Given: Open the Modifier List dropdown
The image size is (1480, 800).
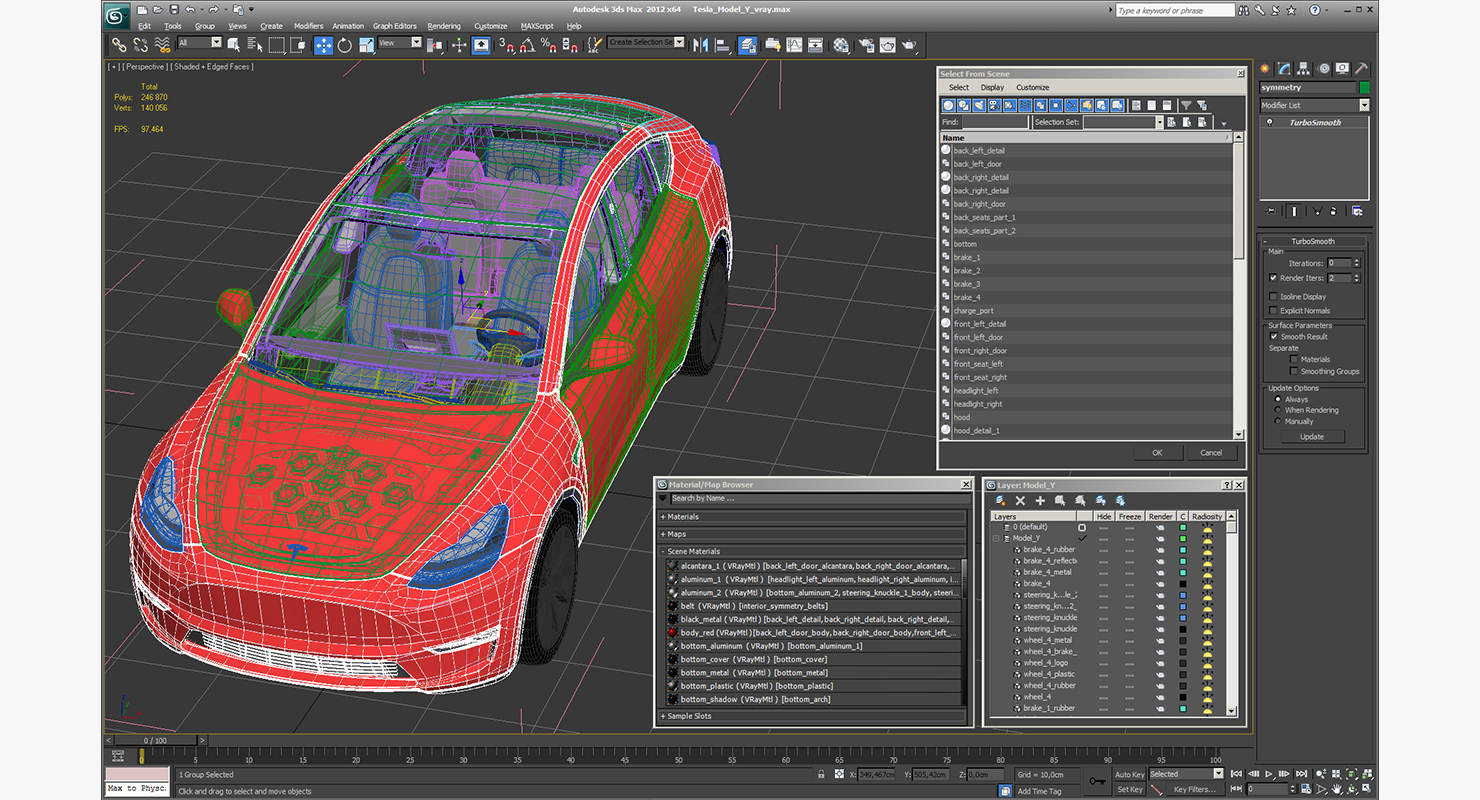Looking at the screenshot, I should point(1363,105).
